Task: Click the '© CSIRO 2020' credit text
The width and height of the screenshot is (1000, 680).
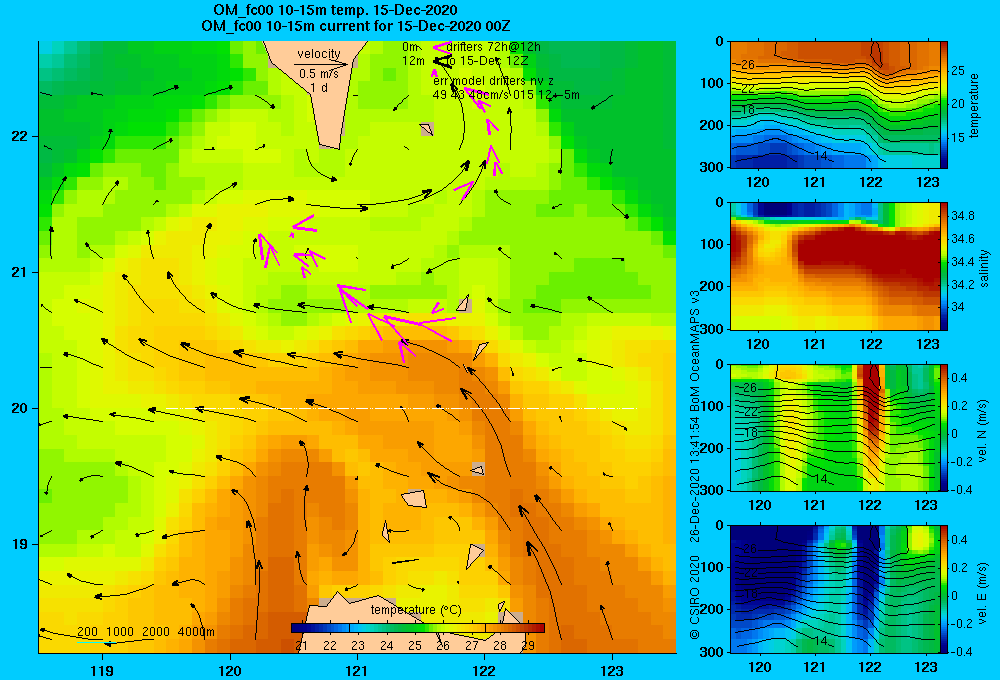Action: click(x=695, y=596)
